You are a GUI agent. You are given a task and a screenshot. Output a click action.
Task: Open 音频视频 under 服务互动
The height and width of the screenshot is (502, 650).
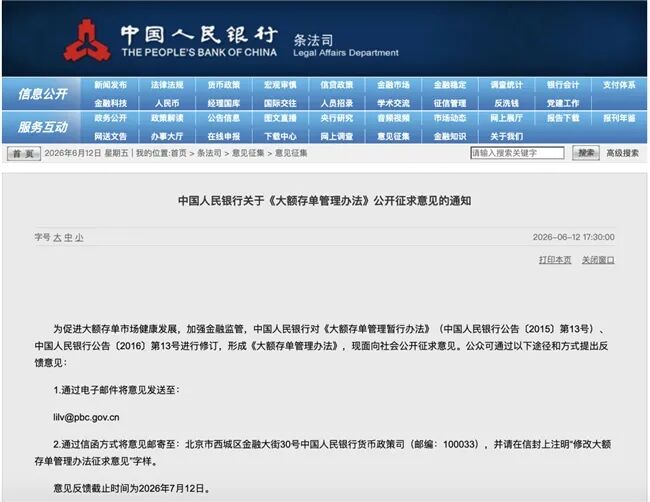coord(393,118)
